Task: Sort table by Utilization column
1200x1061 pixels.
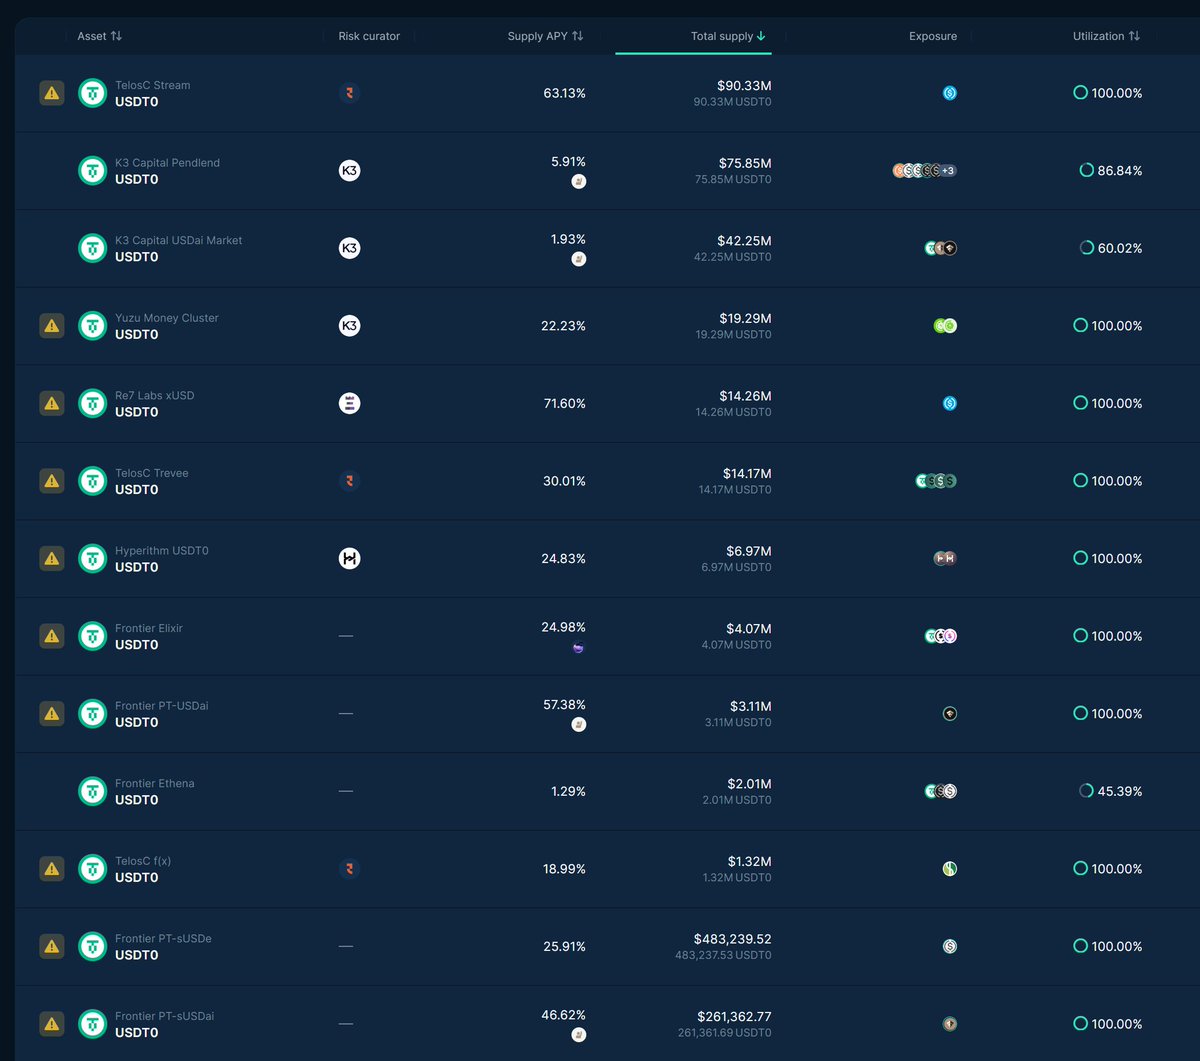Action: [x=1106, y=36]
